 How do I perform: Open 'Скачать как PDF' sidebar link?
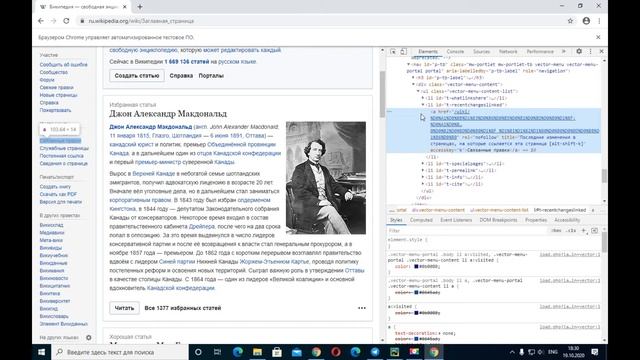pos(58,194)
